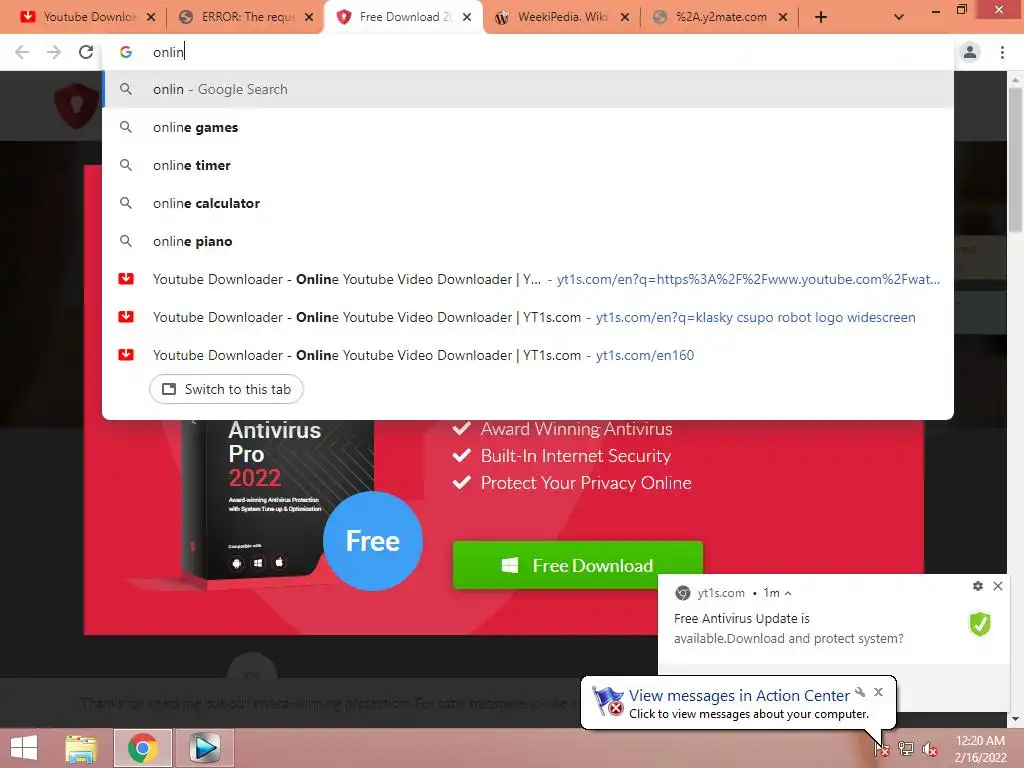
Task: Reload the page with the refresh icon
Action: [x=86, y=52]
